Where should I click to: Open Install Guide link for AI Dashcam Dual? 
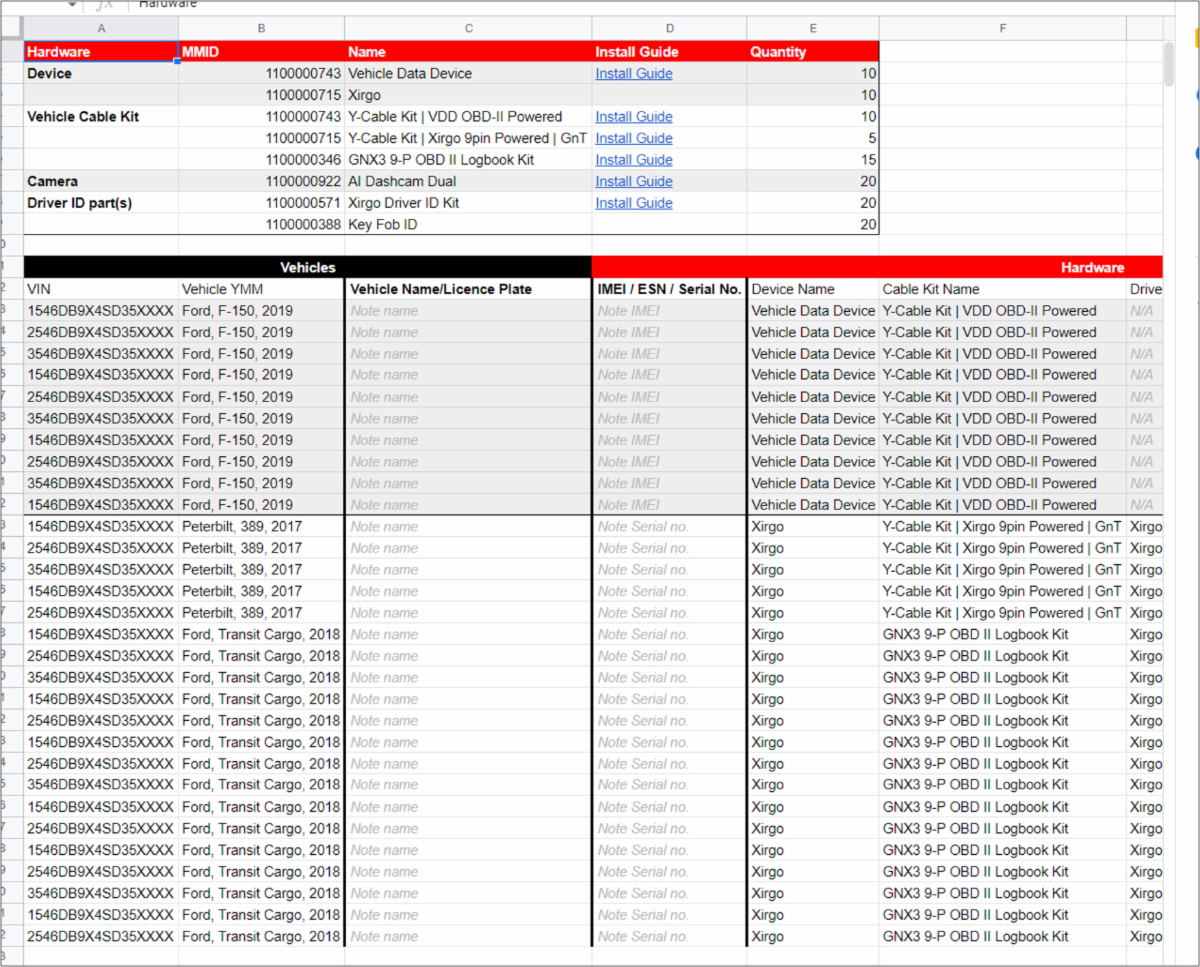coord(634,182)
